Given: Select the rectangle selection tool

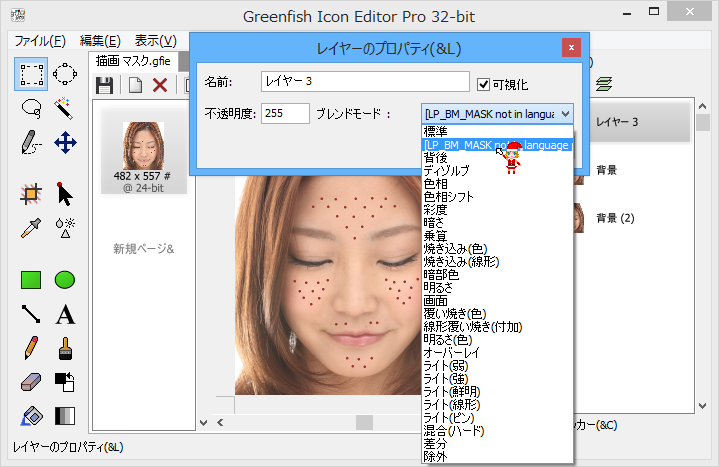Looking at the screenshot, I should [x=31, y=73].
